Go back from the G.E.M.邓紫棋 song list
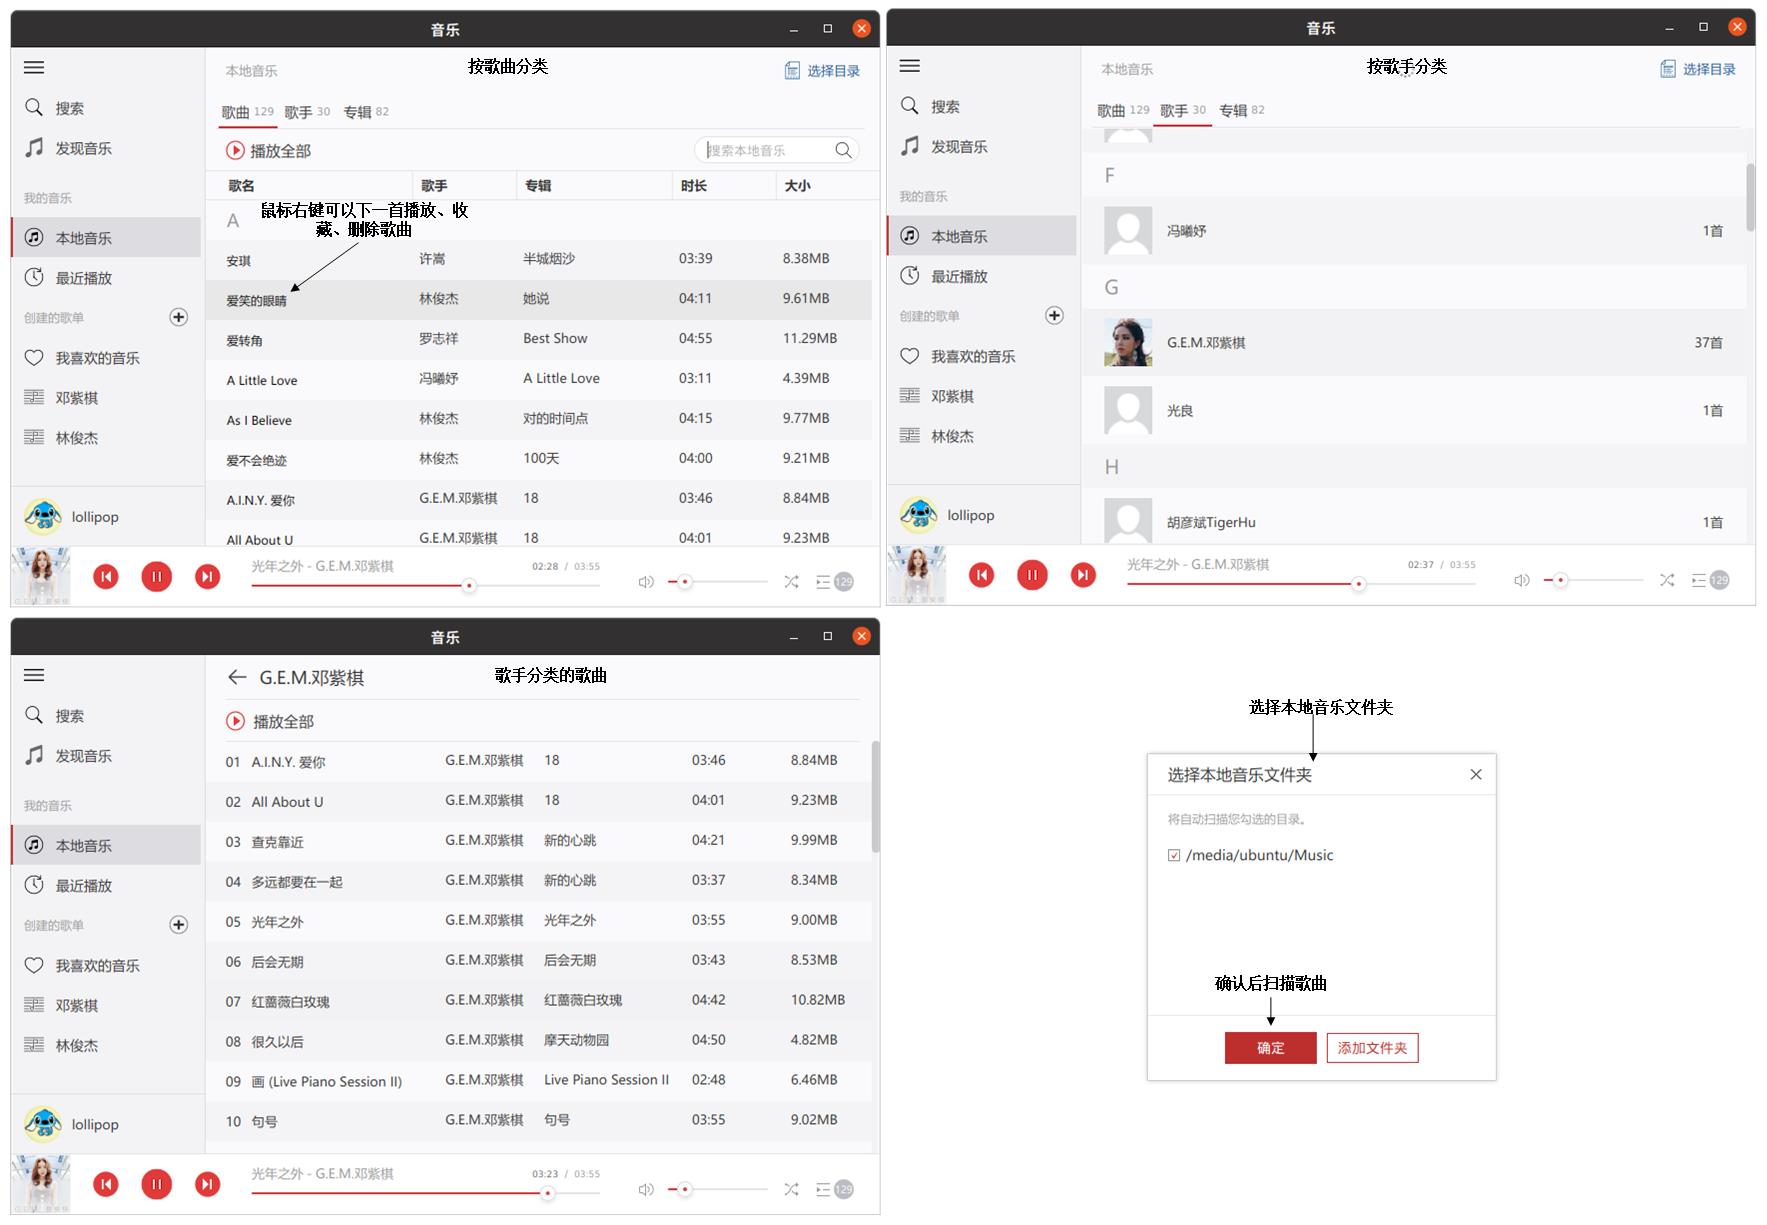1767x1225 pixels. pos(237,677)
